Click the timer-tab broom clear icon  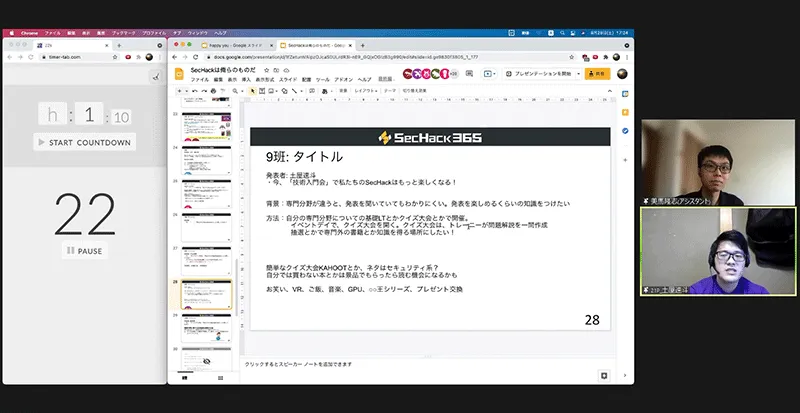(x=155, y=77)
